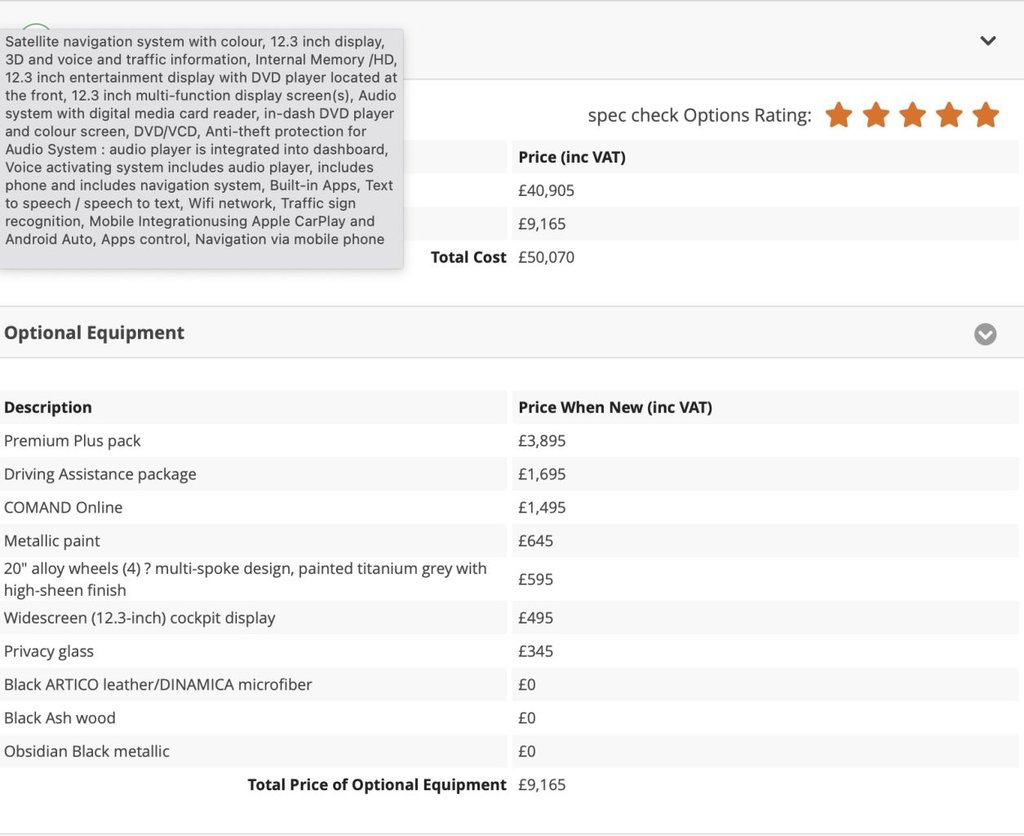Click the middle star of Options Rating
This screenshot has width=1024, height=836.
click(x=912, y=115)
